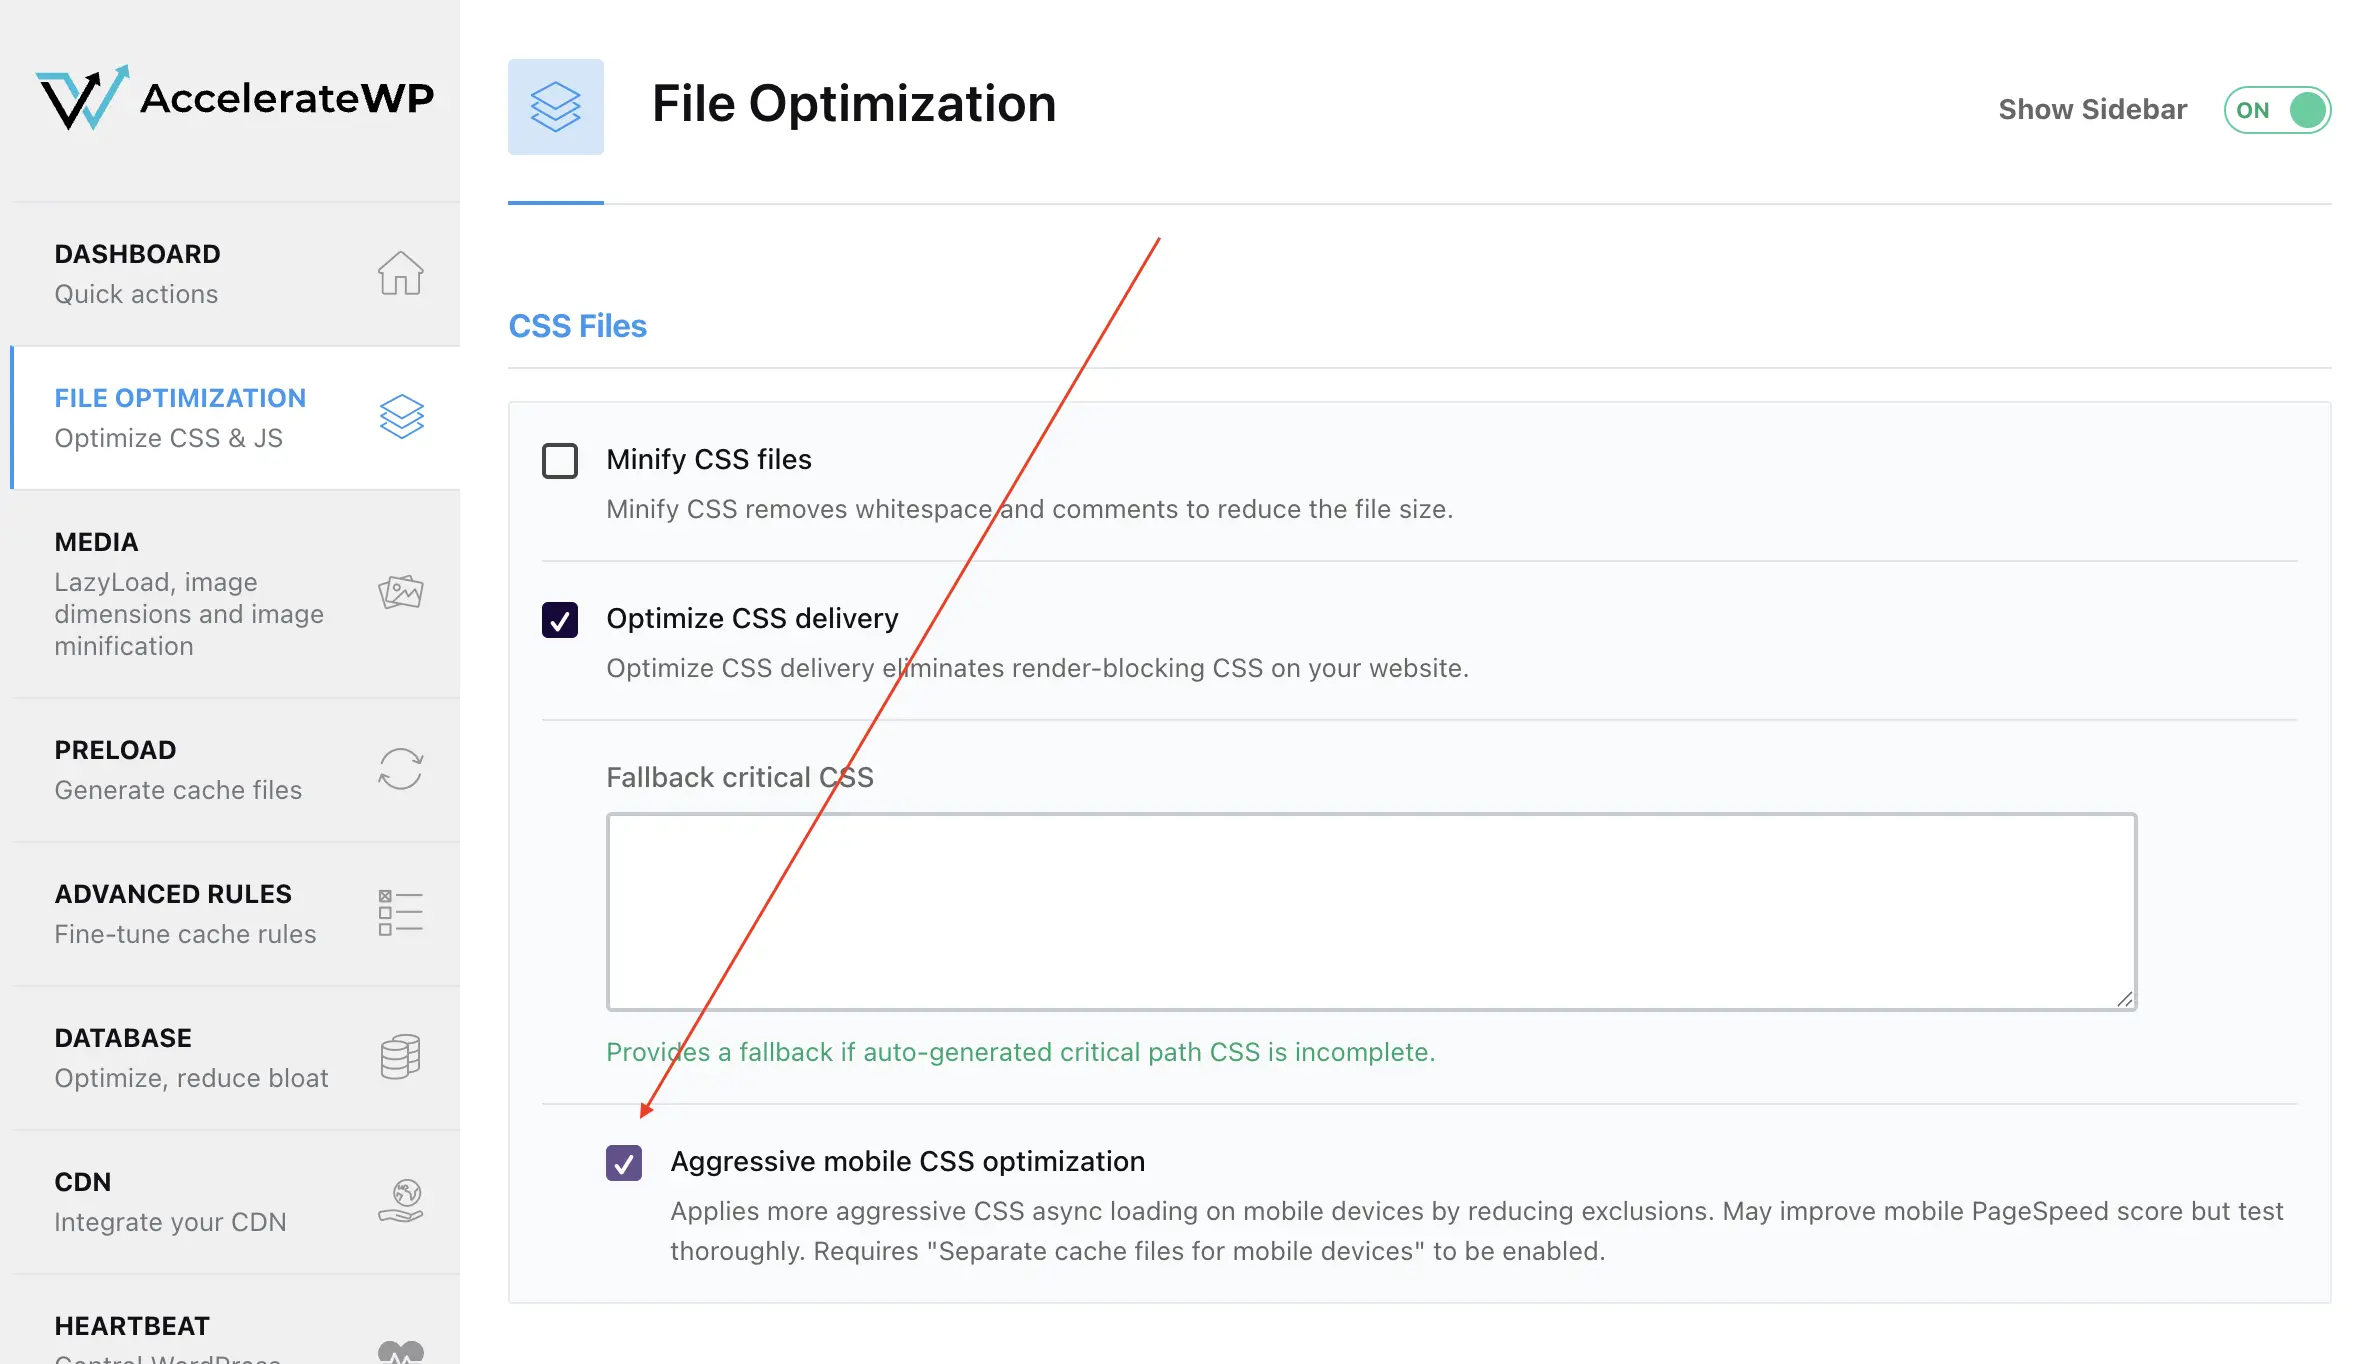Click the Media images icon
The image size is (2380, 1364).
tap(400, 592)
